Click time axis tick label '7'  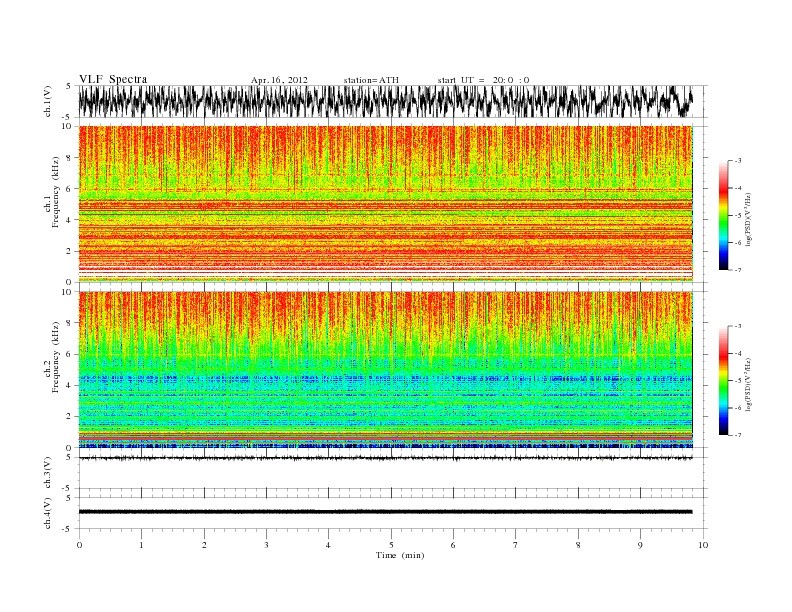click(515, 545)
